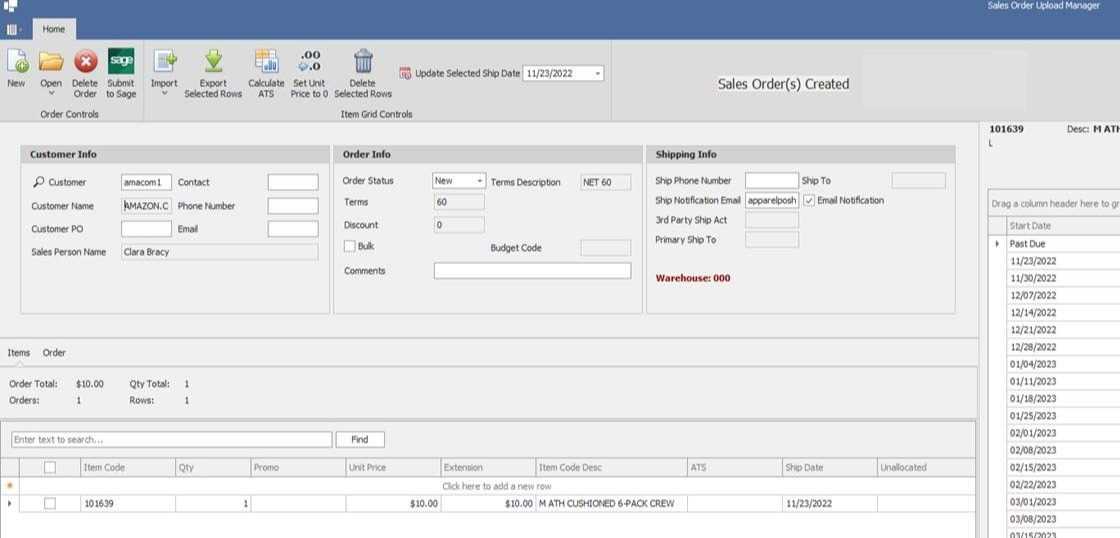Click the Start Date column header
The height and width of the screenshot is (538, 1120).
coord(1063,226)
